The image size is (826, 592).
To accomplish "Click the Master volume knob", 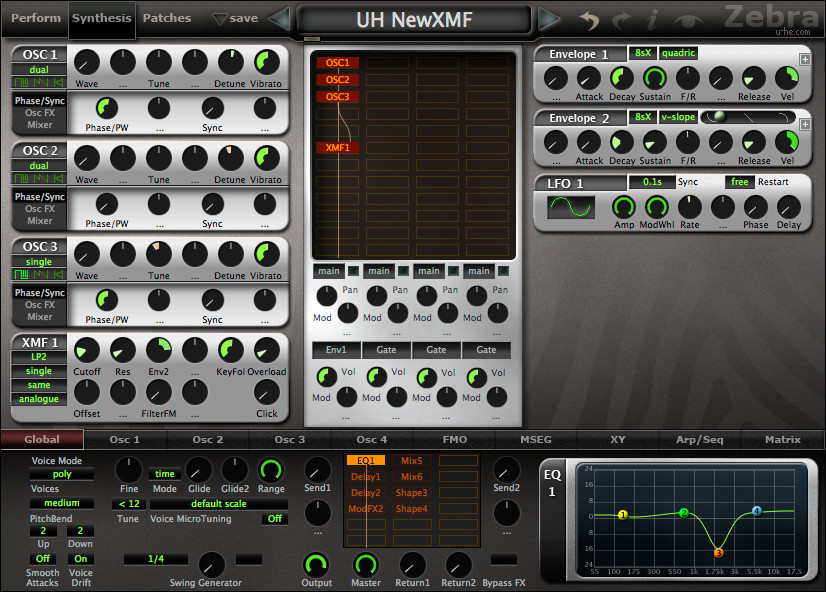I will pyautogui.click(x=366, y=564).
